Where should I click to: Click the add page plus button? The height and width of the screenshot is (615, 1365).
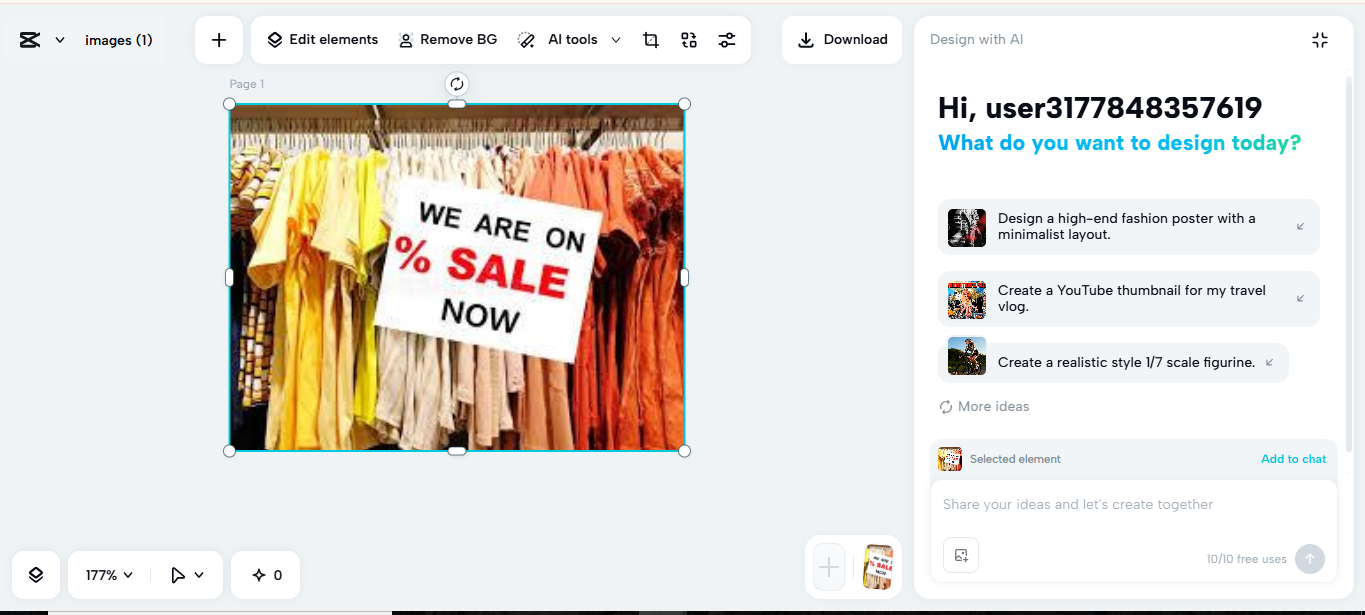coord(829,568)
